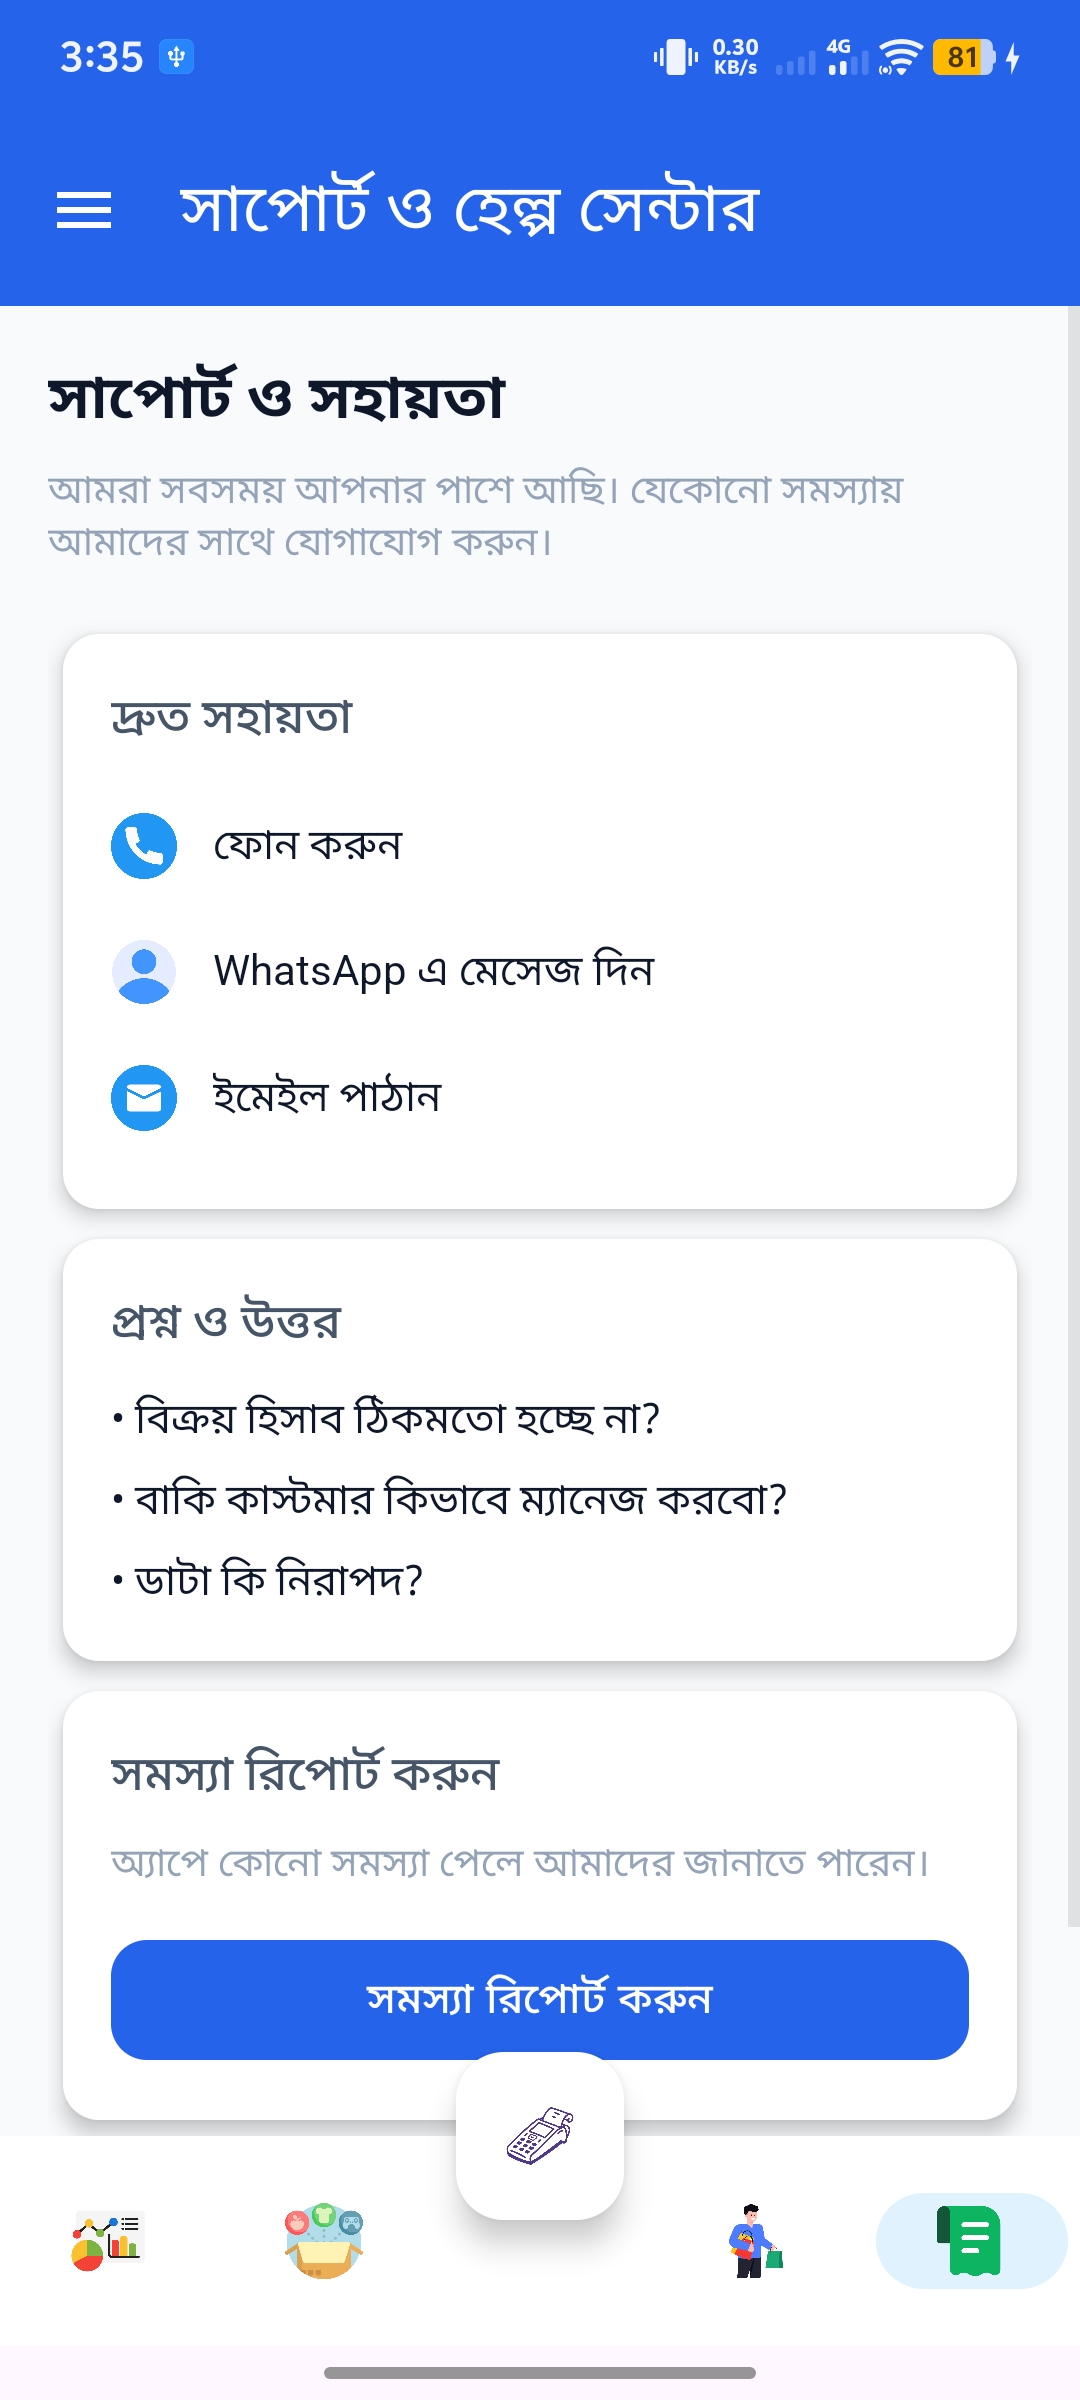The image size is (1080, 2400).
Task: Expand the "ডাটা কি নিরাপদ?" question
Action: pos(278,1581)
